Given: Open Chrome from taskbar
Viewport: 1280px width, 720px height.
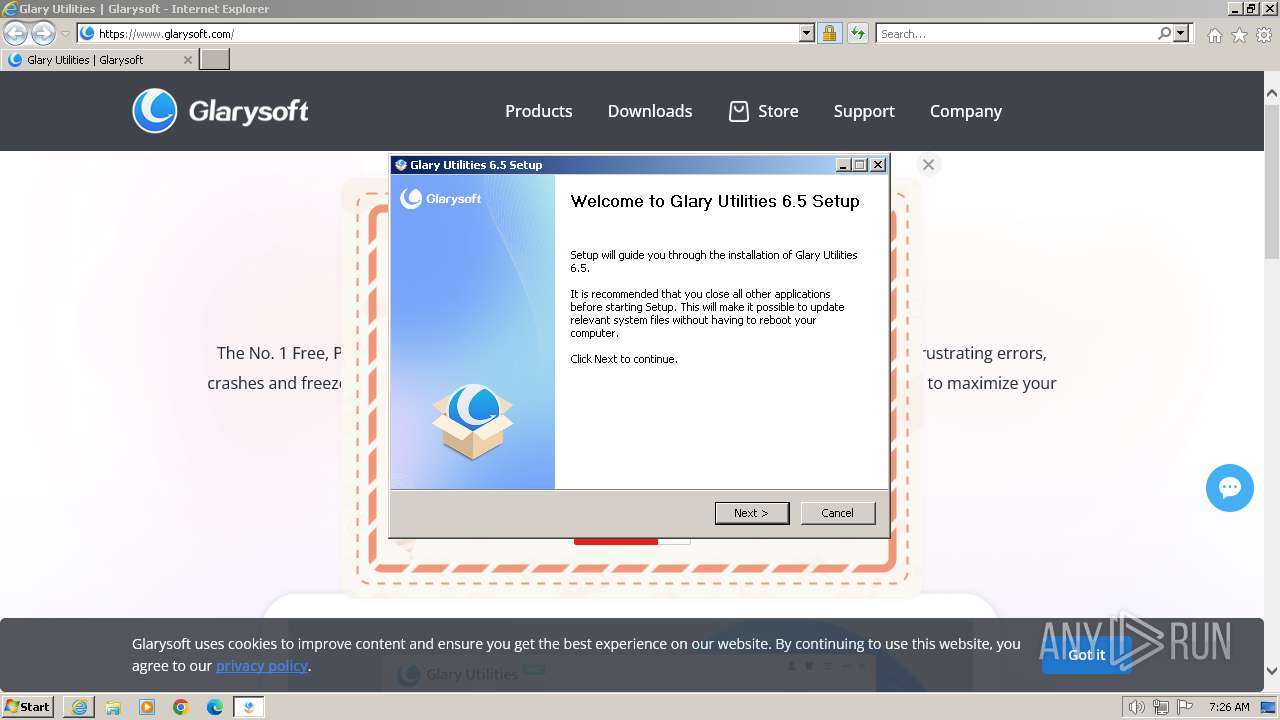Looking at the screenshot, I should (x=181, y=707).
